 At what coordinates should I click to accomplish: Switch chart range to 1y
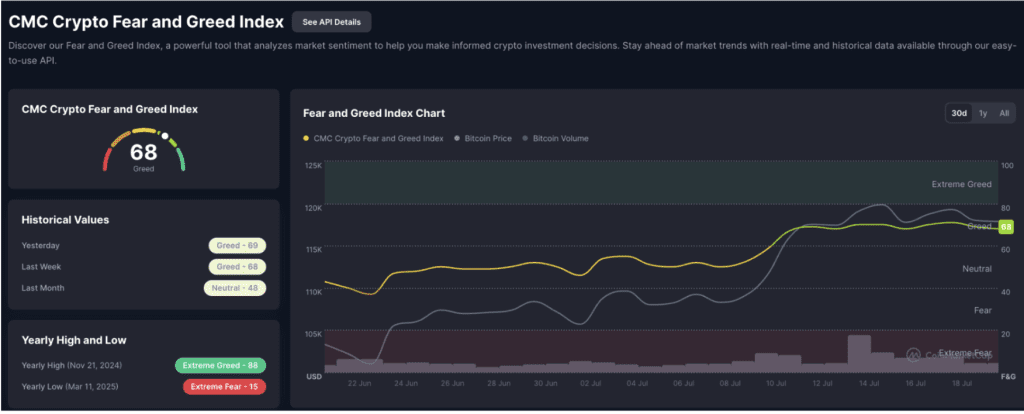[983, 113]
